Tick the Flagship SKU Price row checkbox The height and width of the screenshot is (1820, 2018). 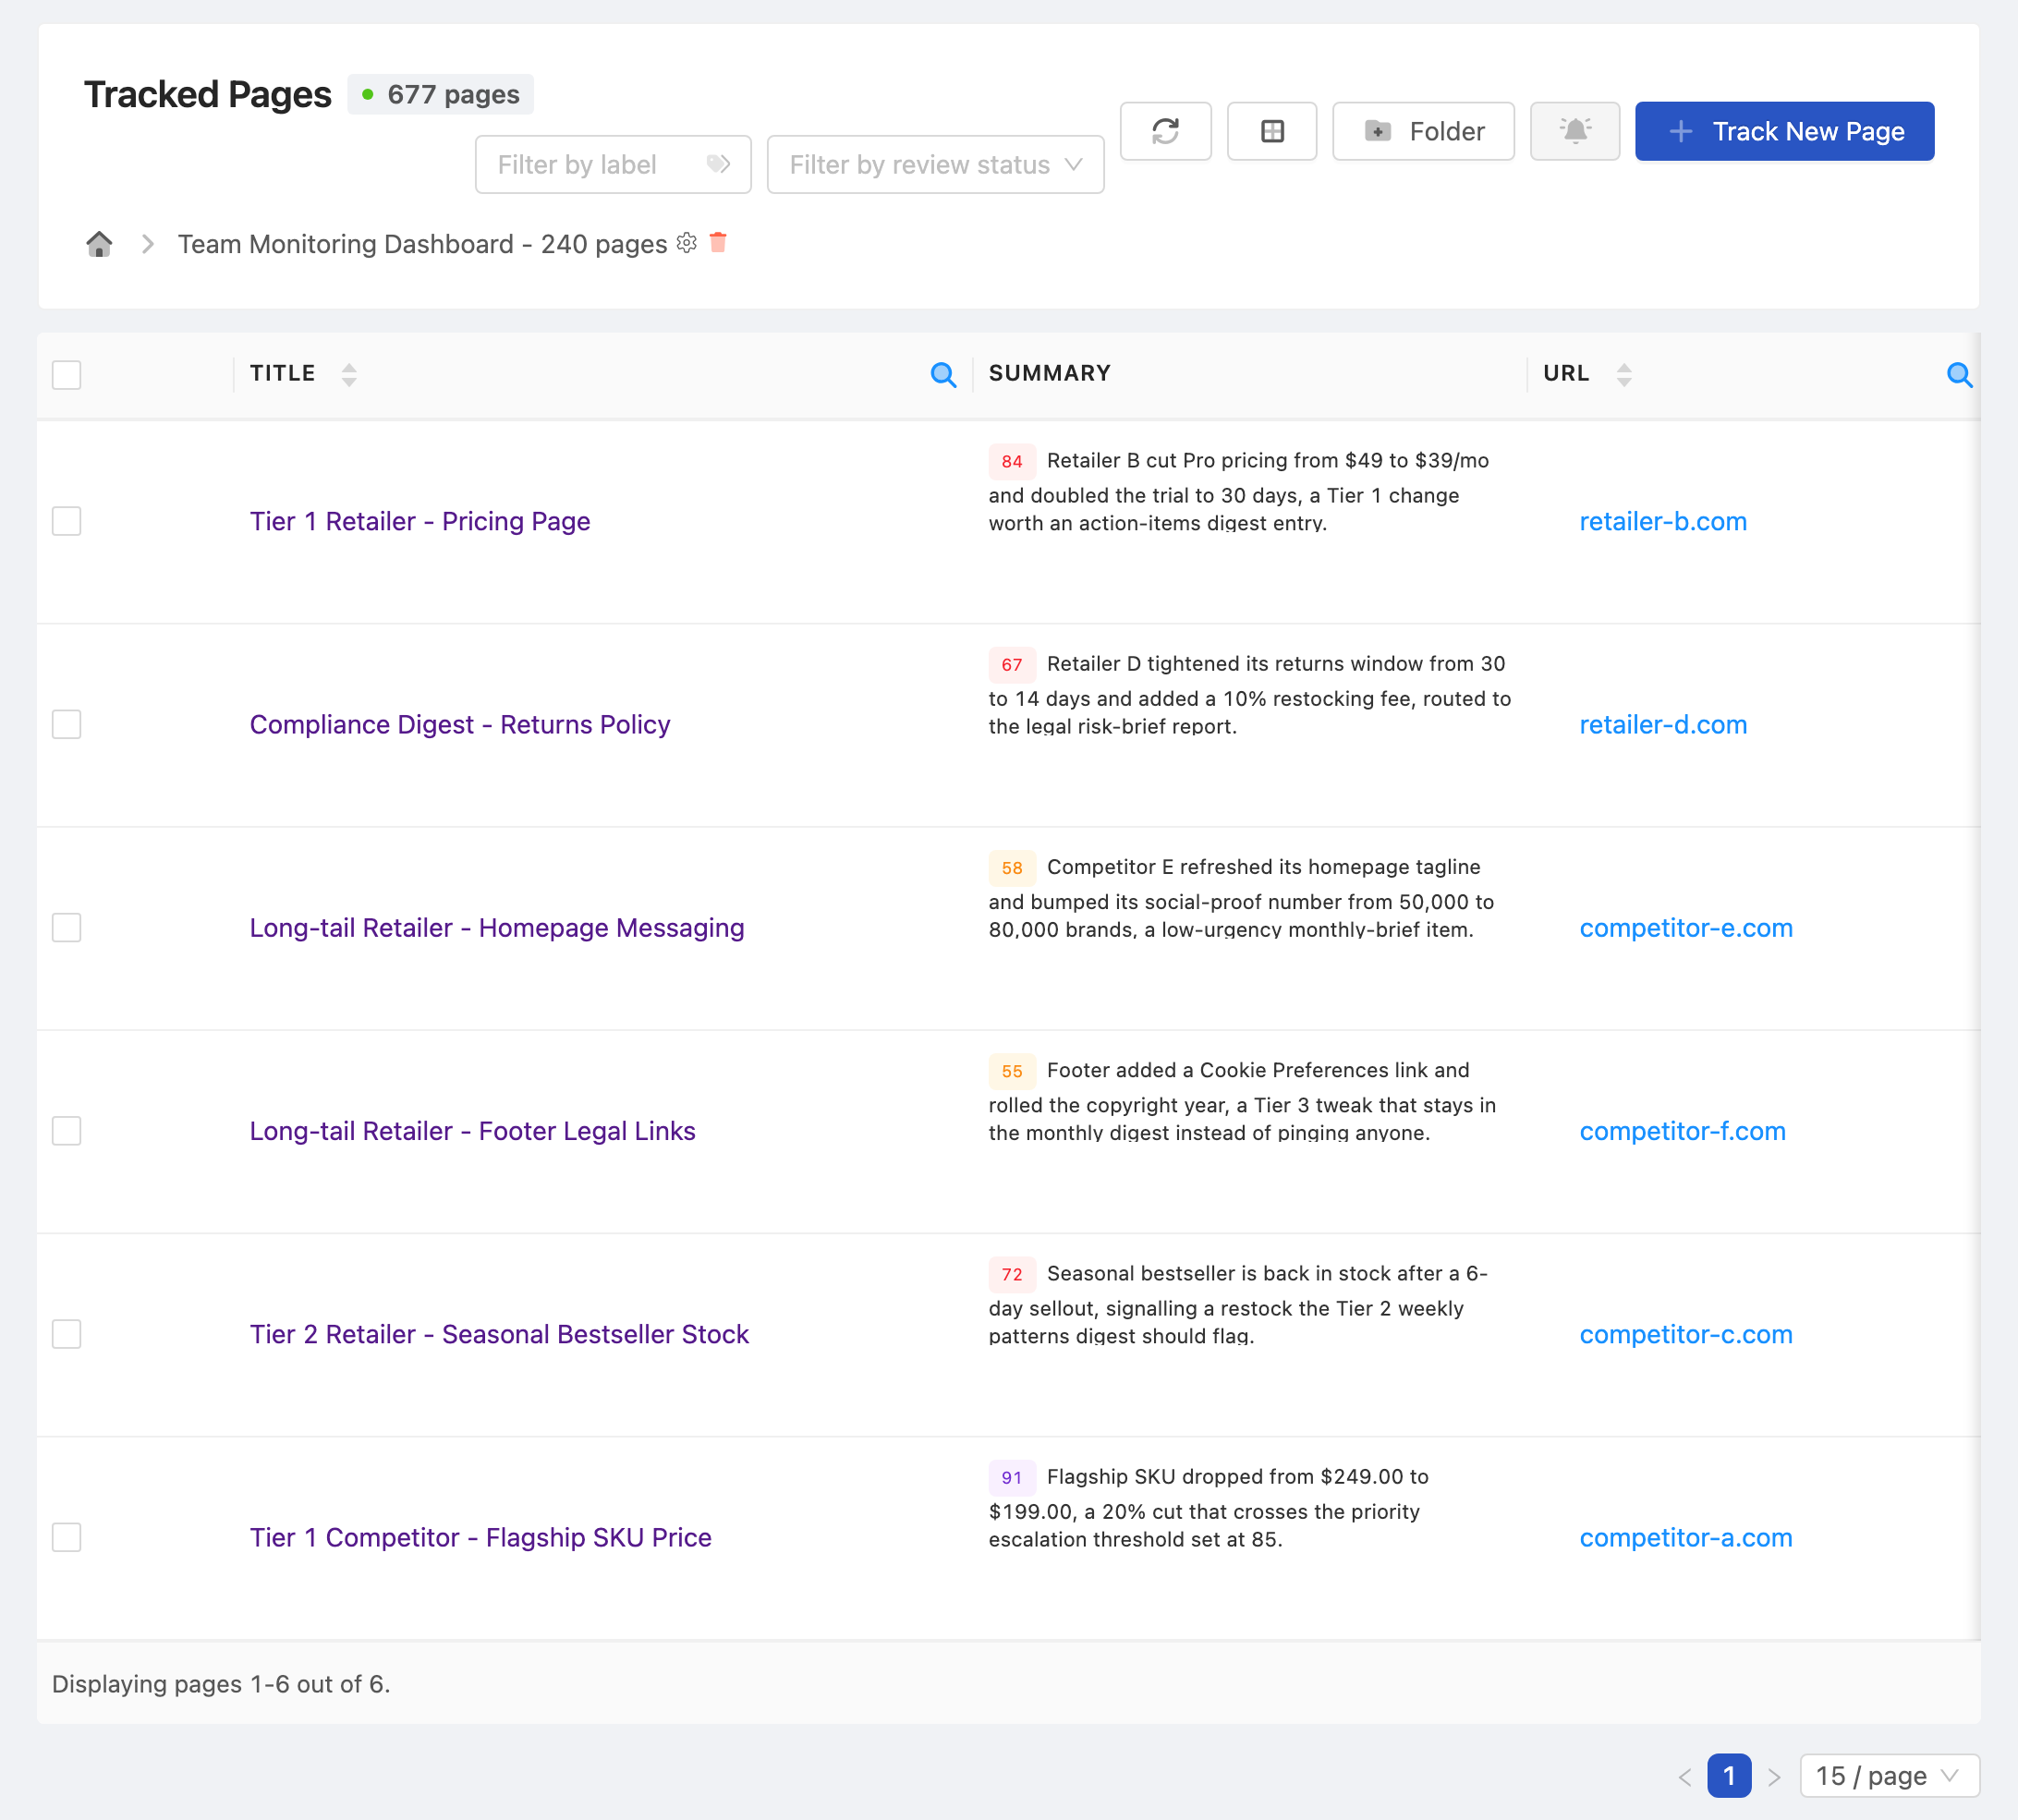pyautogui.click(x=66, y=1537)
